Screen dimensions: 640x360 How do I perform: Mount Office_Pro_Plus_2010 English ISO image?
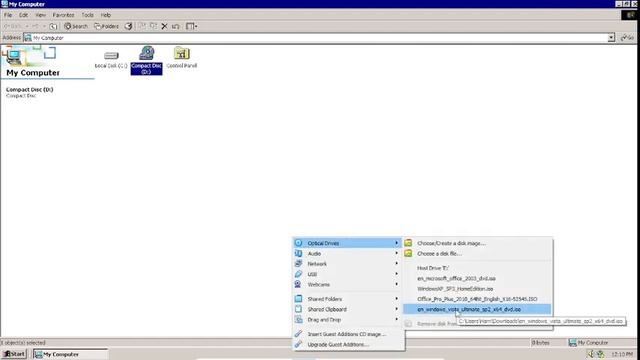(477, 299)
